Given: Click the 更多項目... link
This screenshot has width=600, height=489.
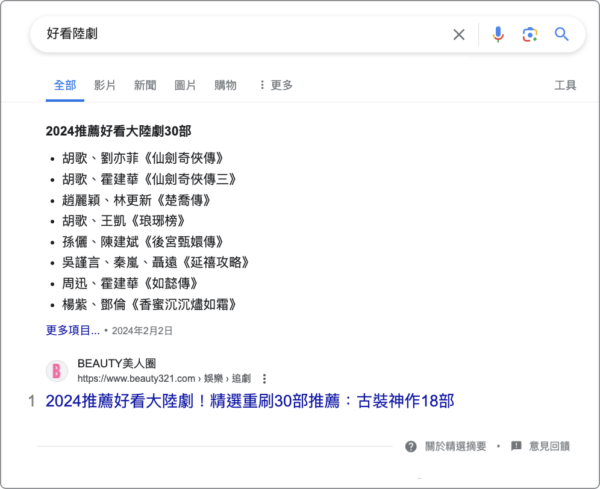Looking at the screenshot, I should [x=73, y=330].
